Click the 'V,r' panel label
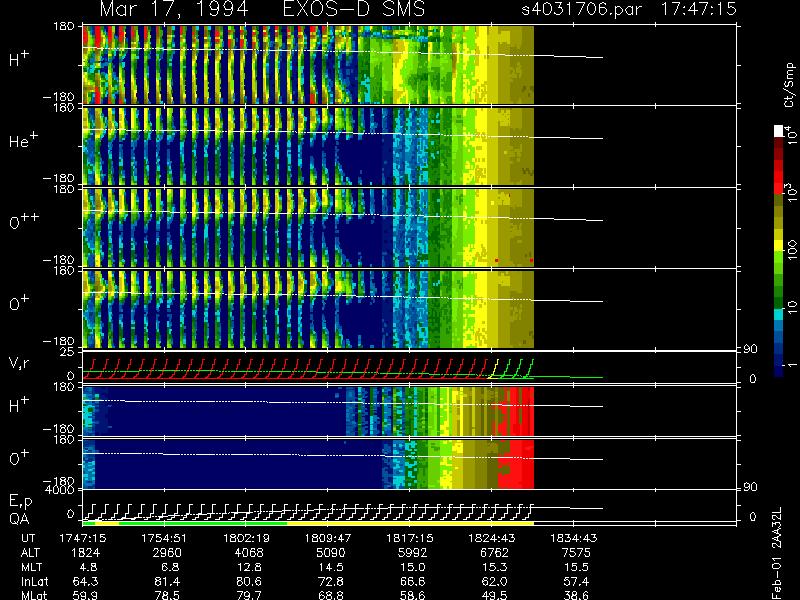This screenshot has width=800, height=600. 19,363
